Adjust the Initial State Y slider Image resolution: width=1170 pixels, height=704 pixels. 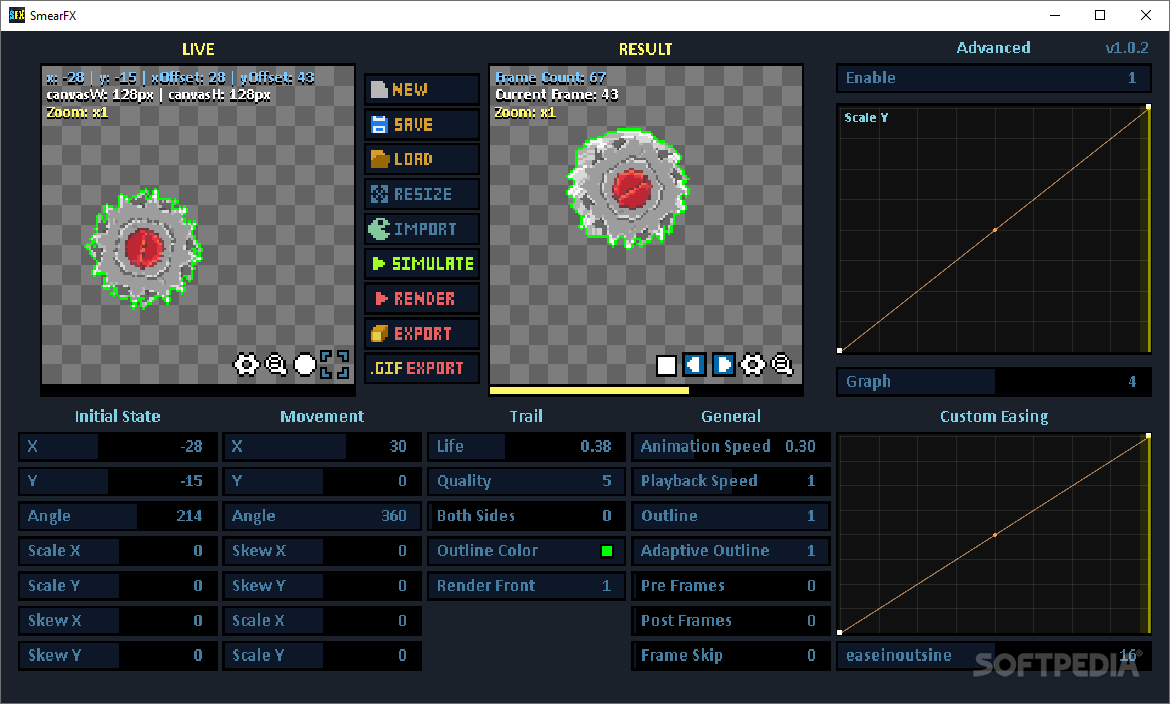click(118, 481)
